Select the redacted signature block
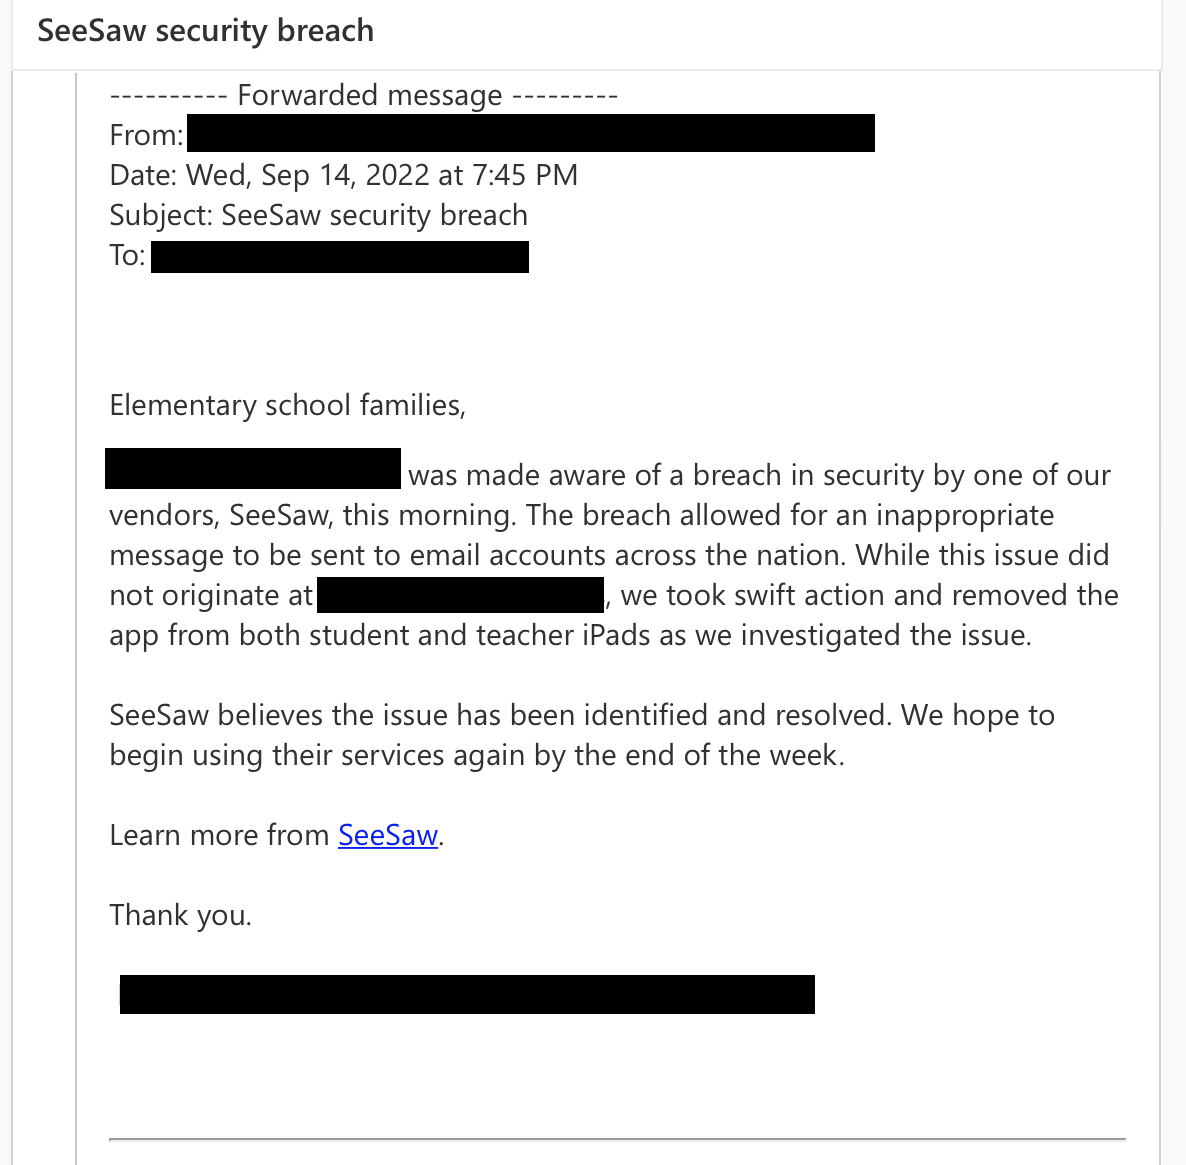Image resolution: width=1186 pixels, height=1165 pixels. pos(467,995)
